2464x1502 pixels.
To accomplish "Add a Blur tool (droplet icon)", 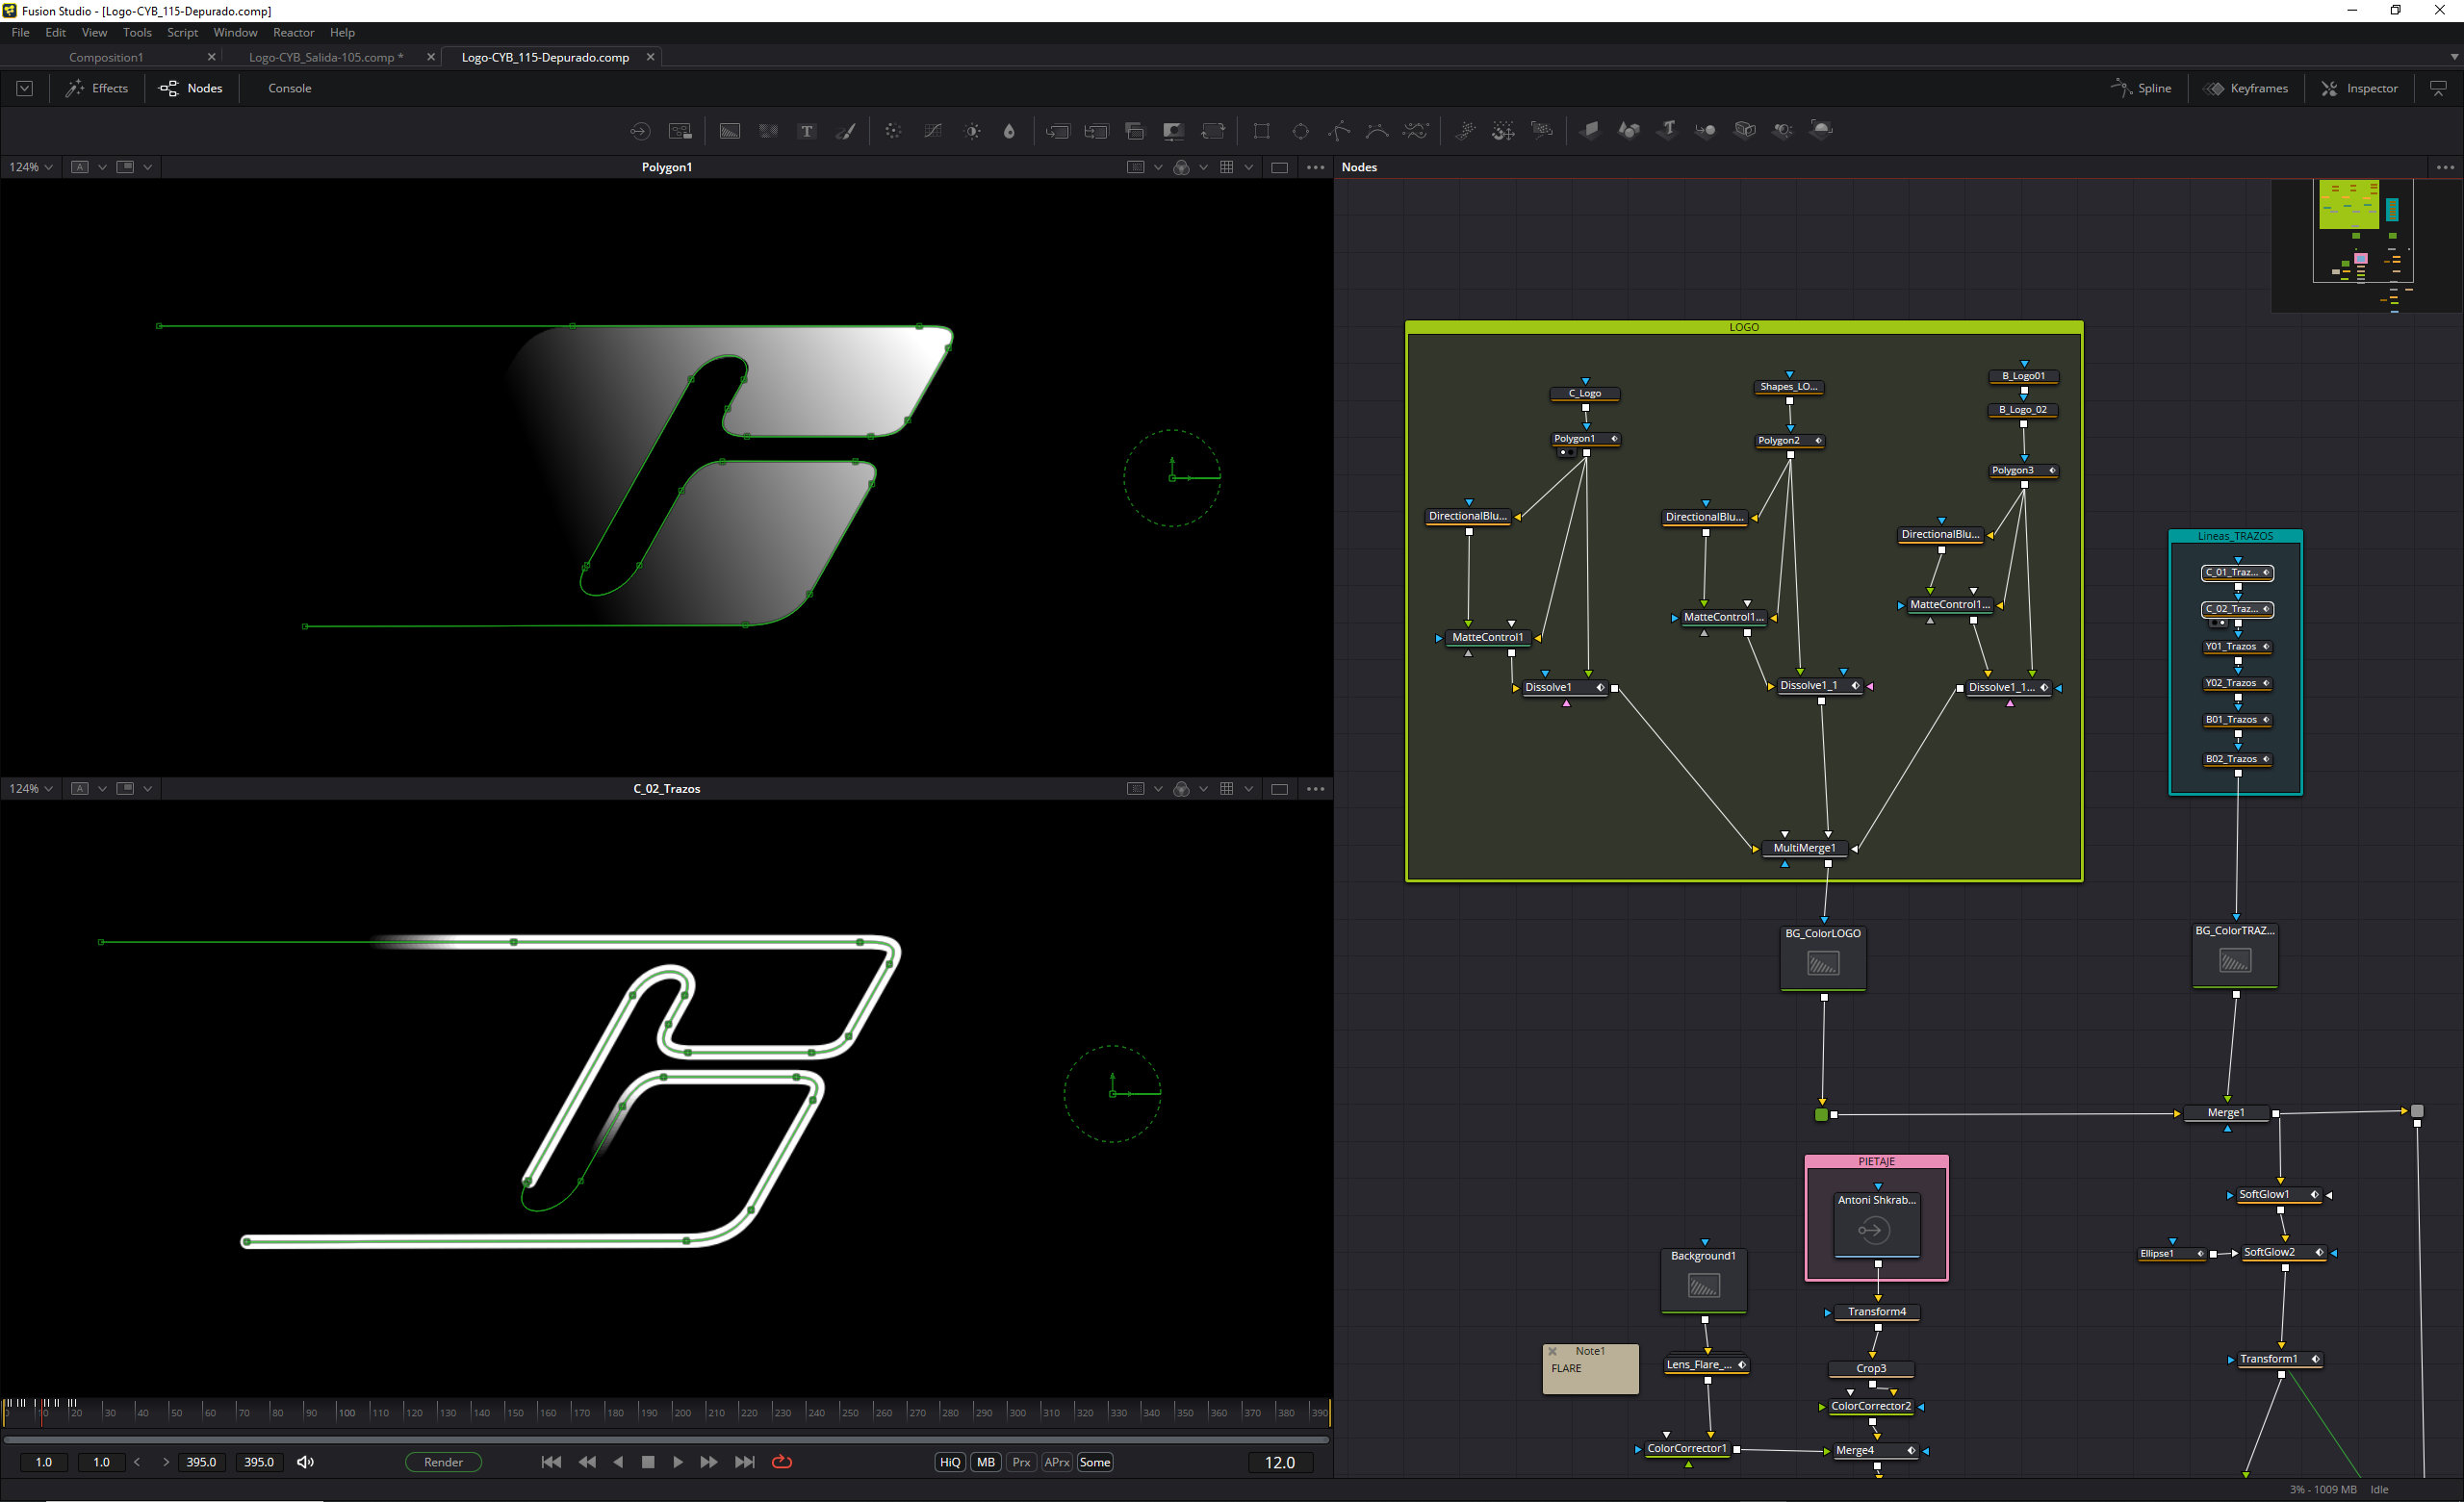I will point(1009,131).
